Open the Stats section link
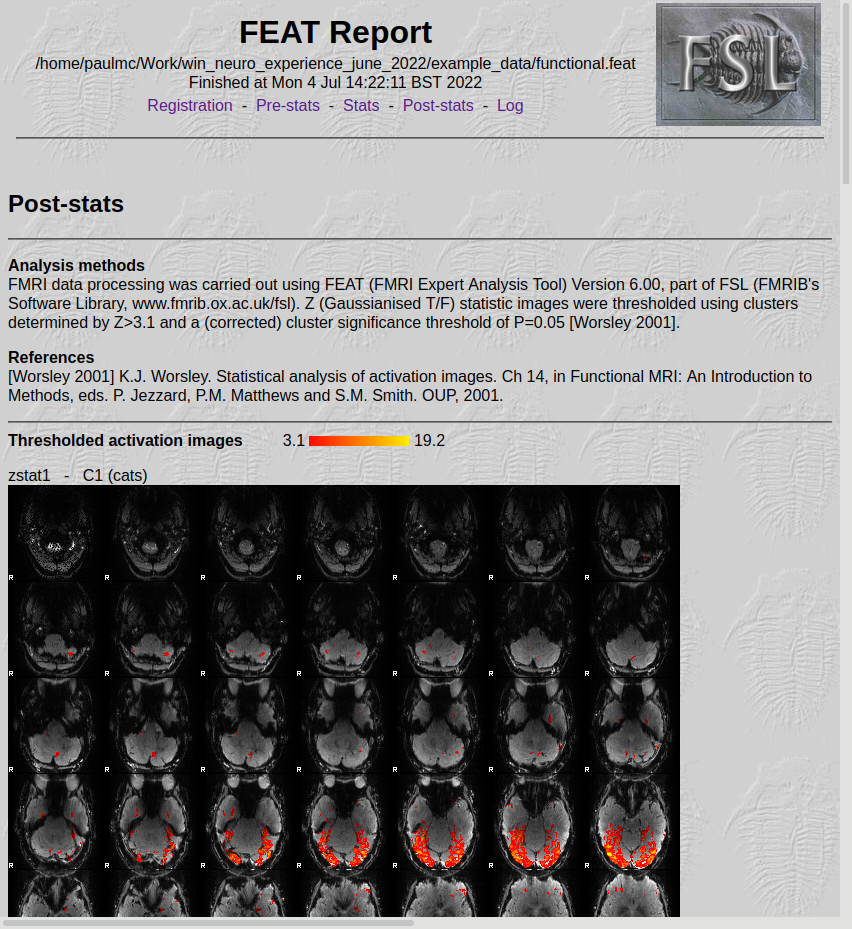 pyautogui.click(x=361, y=105)
